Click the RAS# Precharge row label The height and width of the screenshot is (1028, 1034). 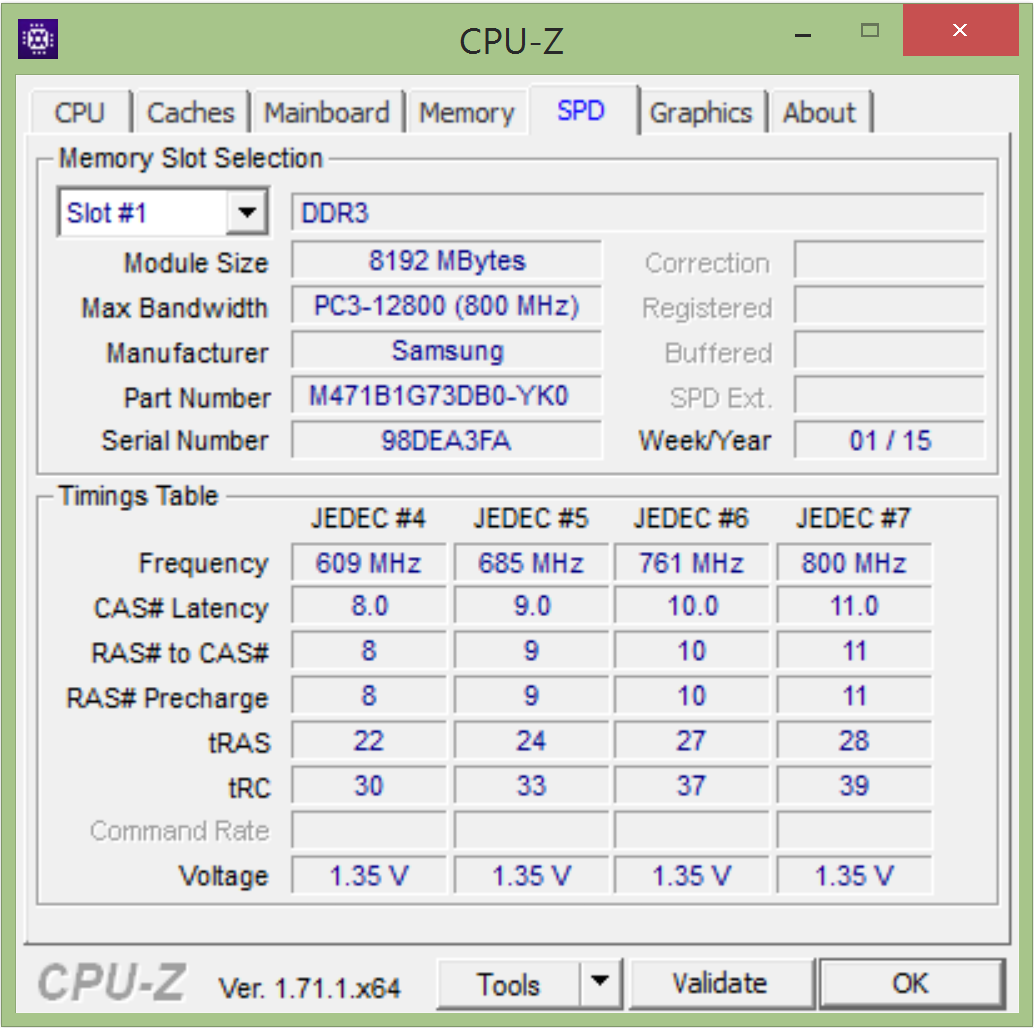click(x=167, y=698)
